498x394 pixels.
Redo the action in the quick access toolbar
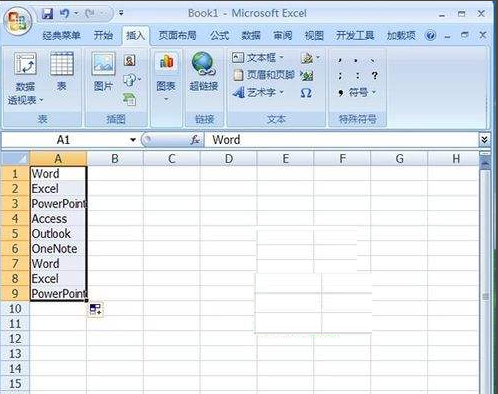(x=90, y=13)
